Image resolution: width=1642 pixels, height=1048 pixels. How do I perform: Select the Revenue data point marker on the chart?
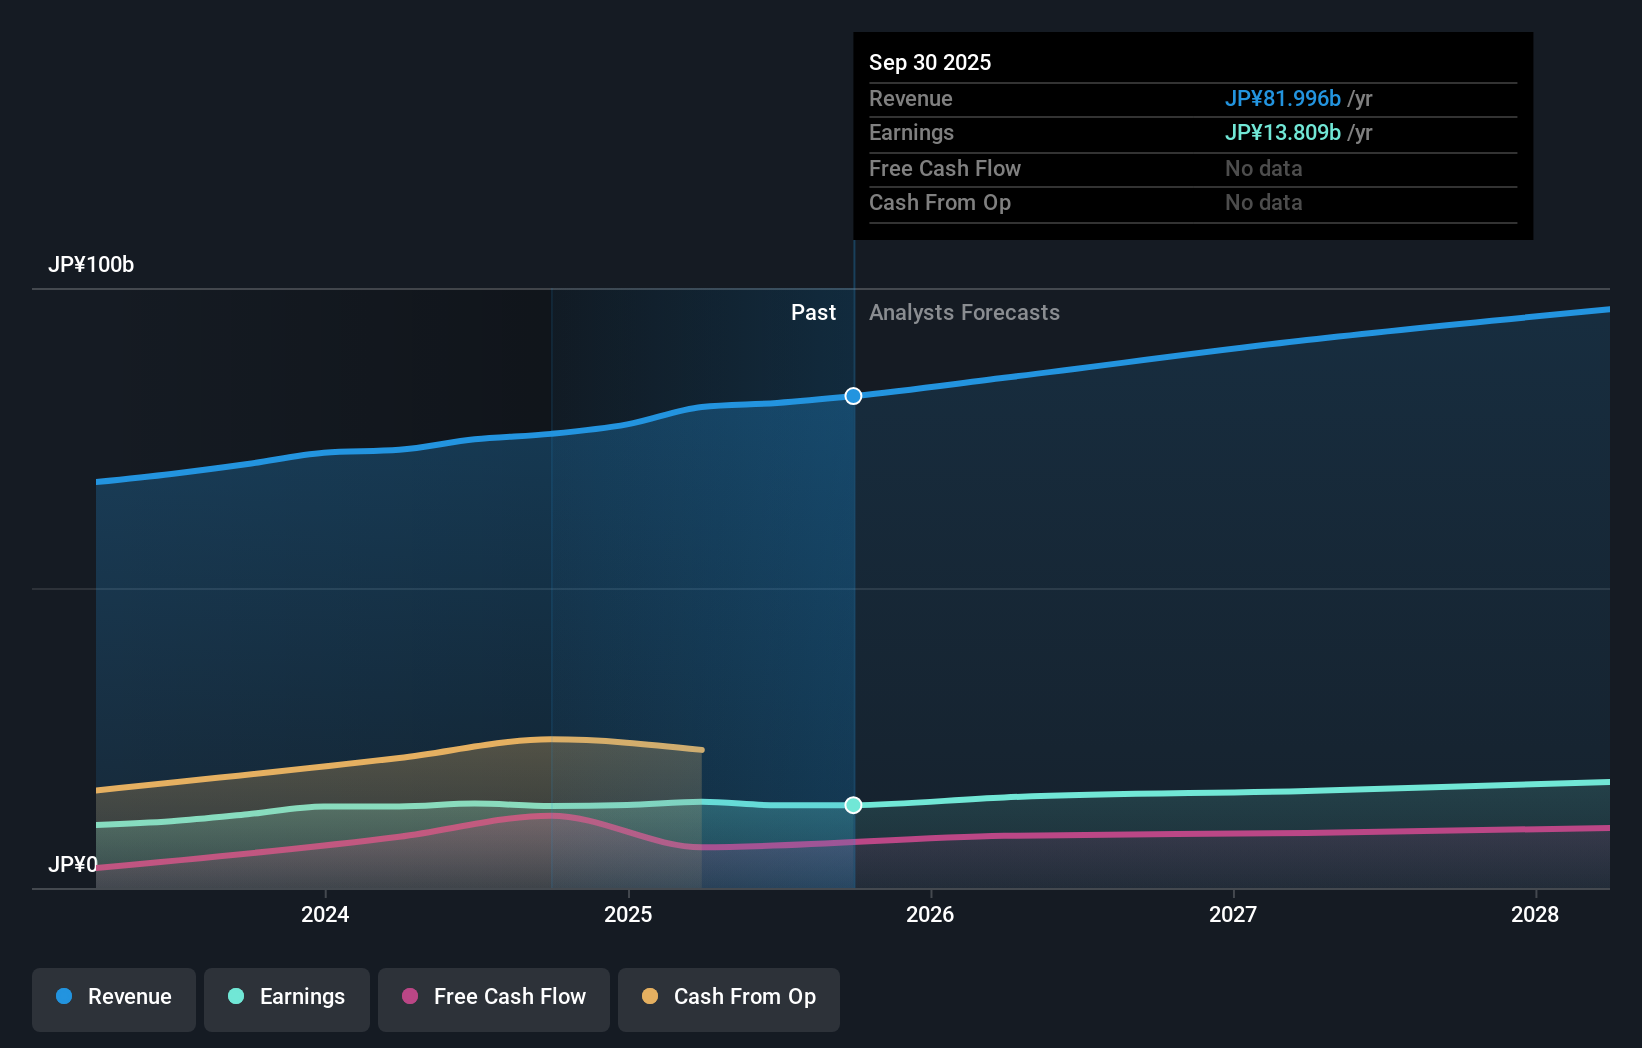click(853, 396)
